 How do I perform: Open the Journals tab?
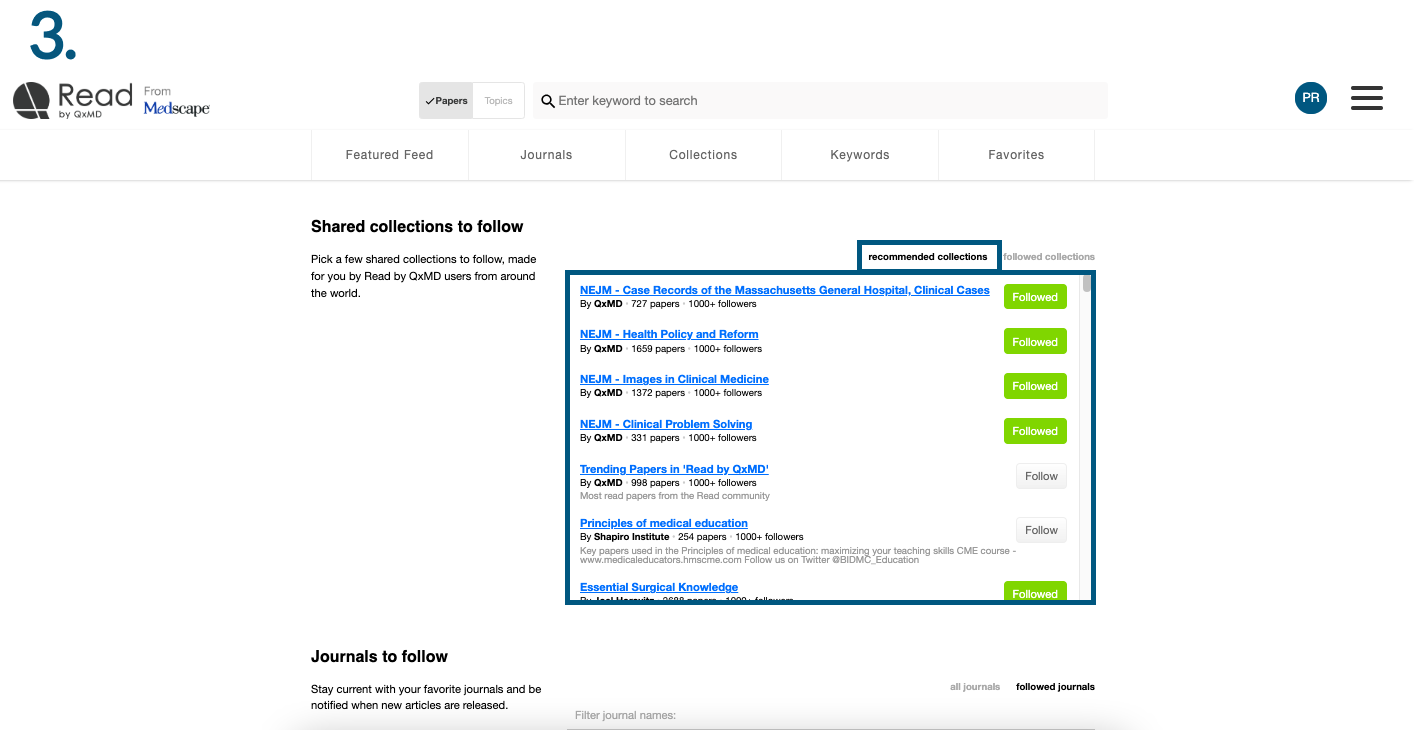pyautogui.click(x=546, y=155)
